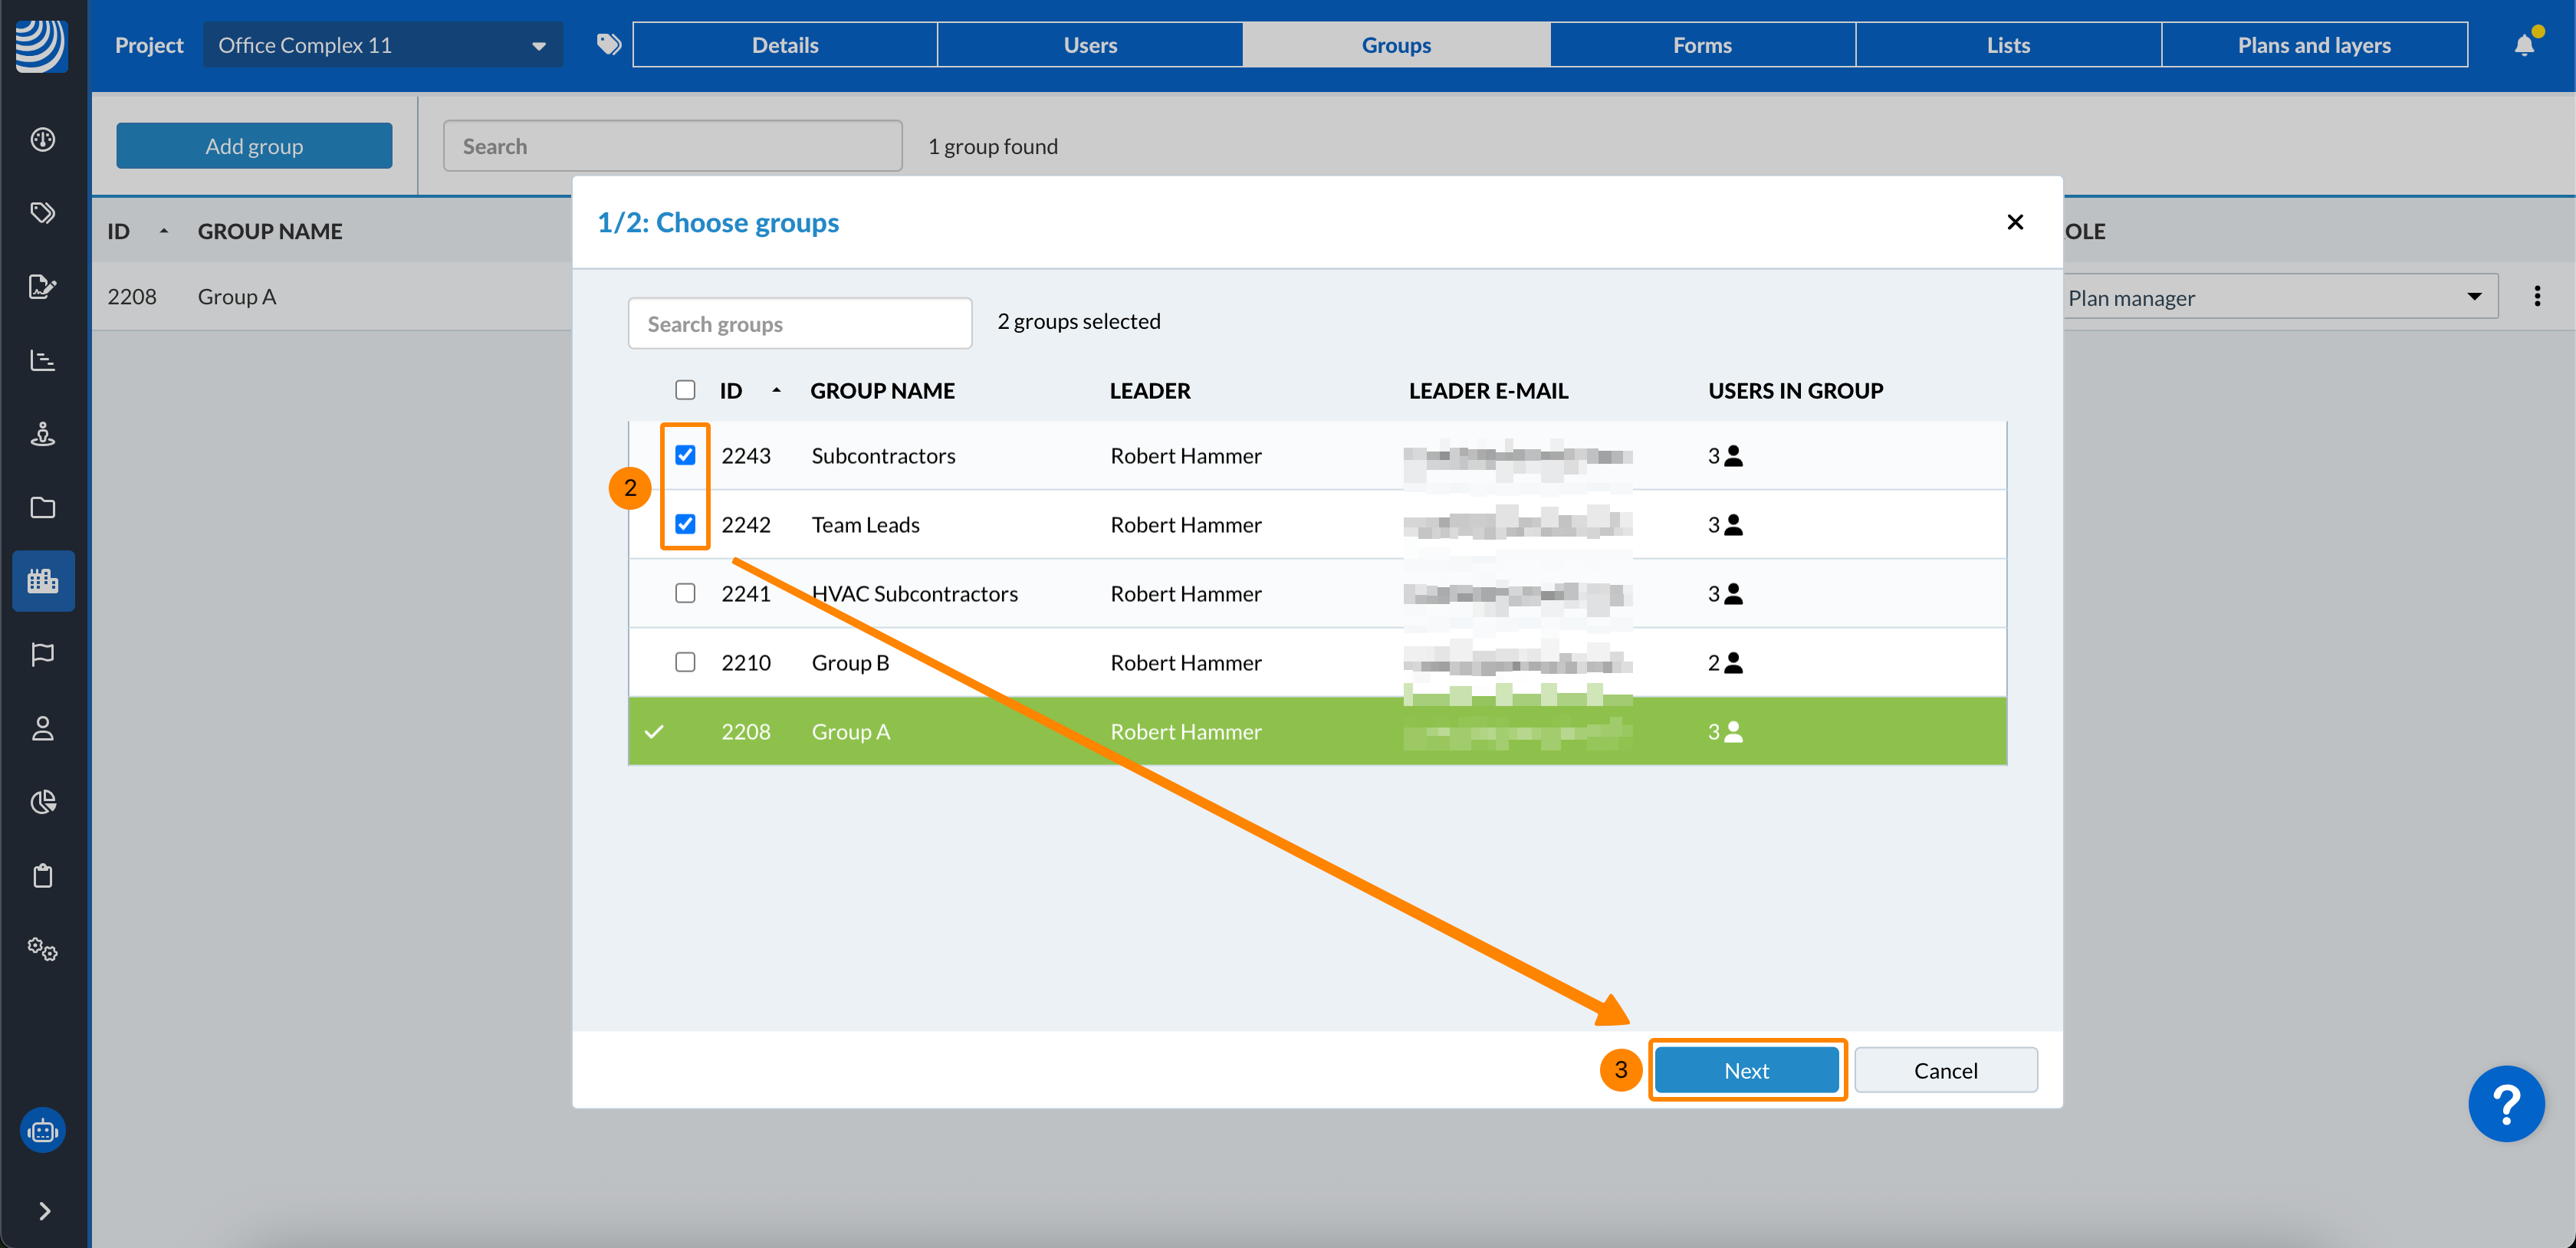Click the notification bell icon
2576x1248 pixels.
click(x=2524, y=45)
